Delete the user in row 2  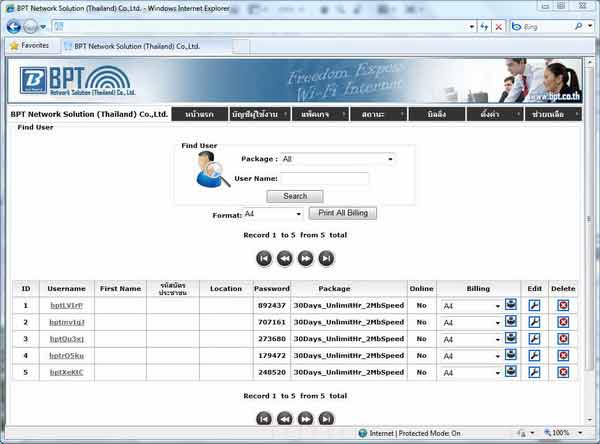tap(563, 322)
